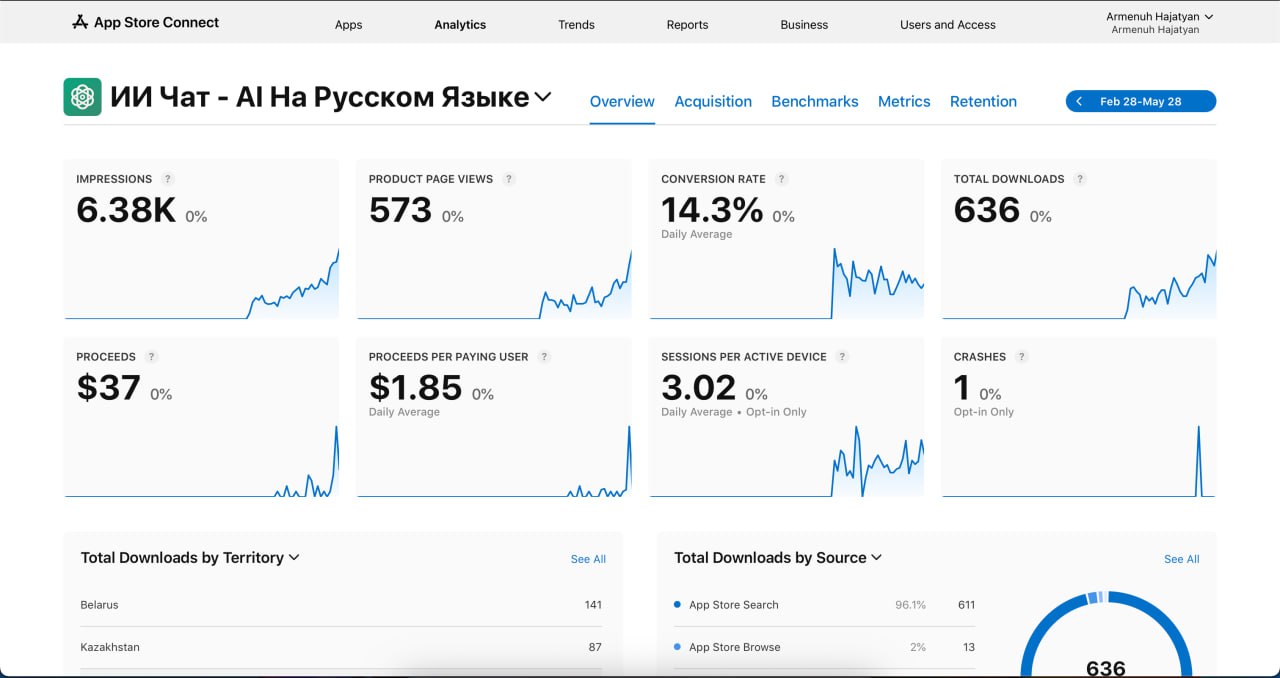Open the Retention tab

coord(983,101)
